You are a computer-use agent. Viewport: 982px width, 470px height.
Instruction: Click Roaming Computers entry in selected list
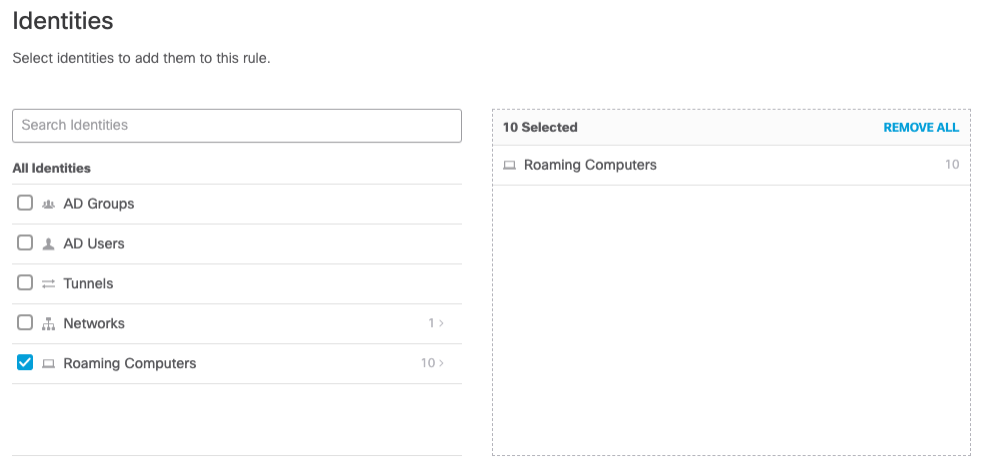pos(590,165)
